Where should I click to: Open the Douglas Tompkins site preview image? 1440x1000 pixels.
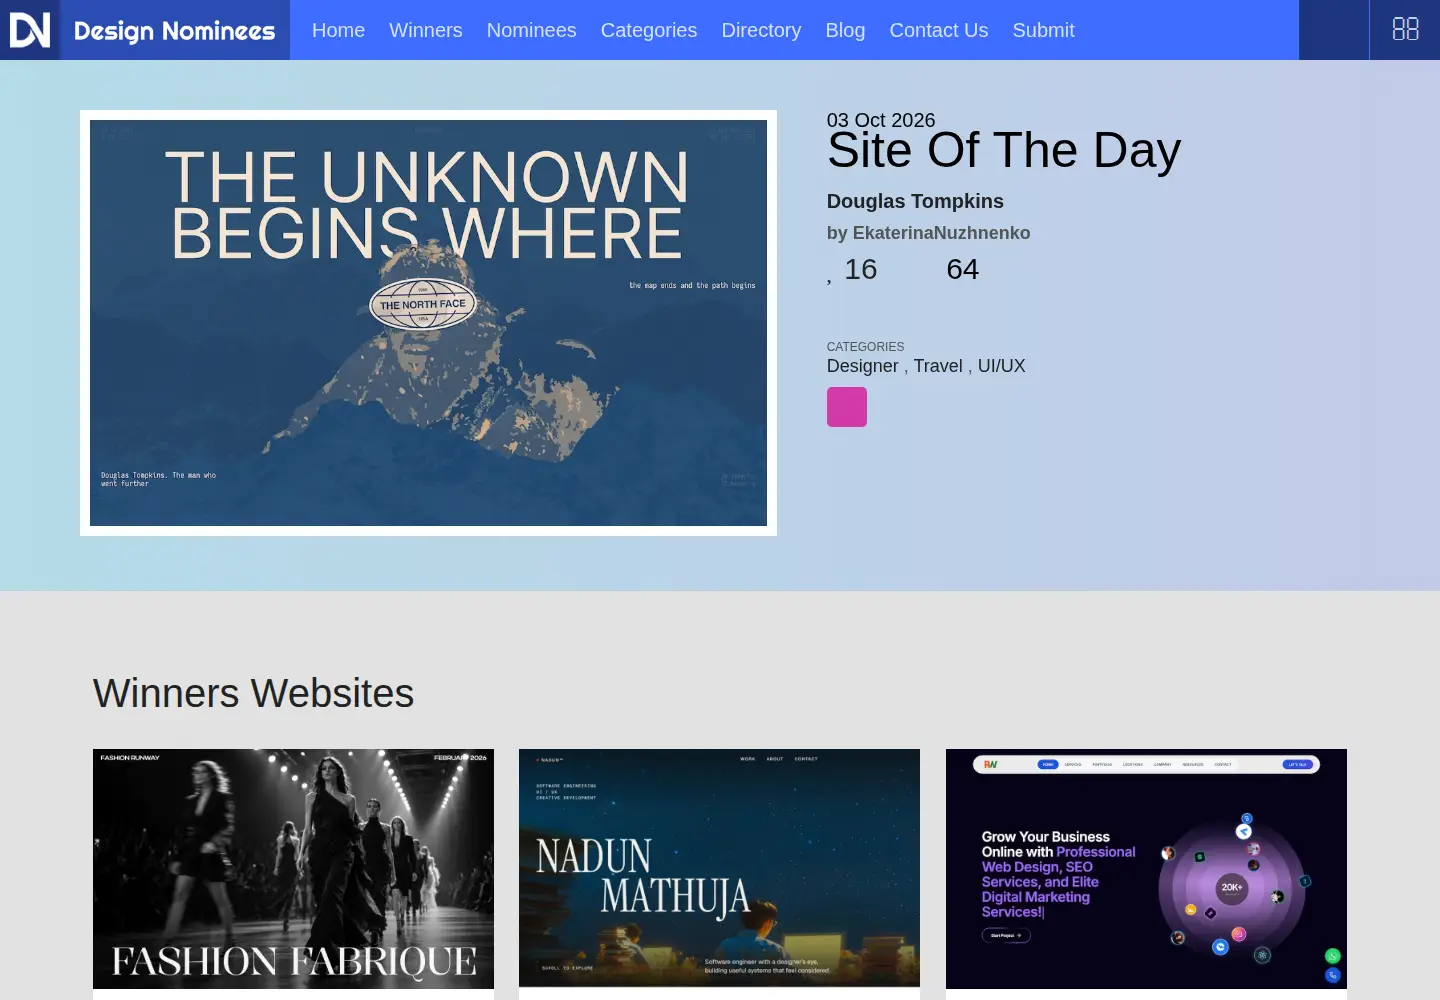click(x=428, y=323)
